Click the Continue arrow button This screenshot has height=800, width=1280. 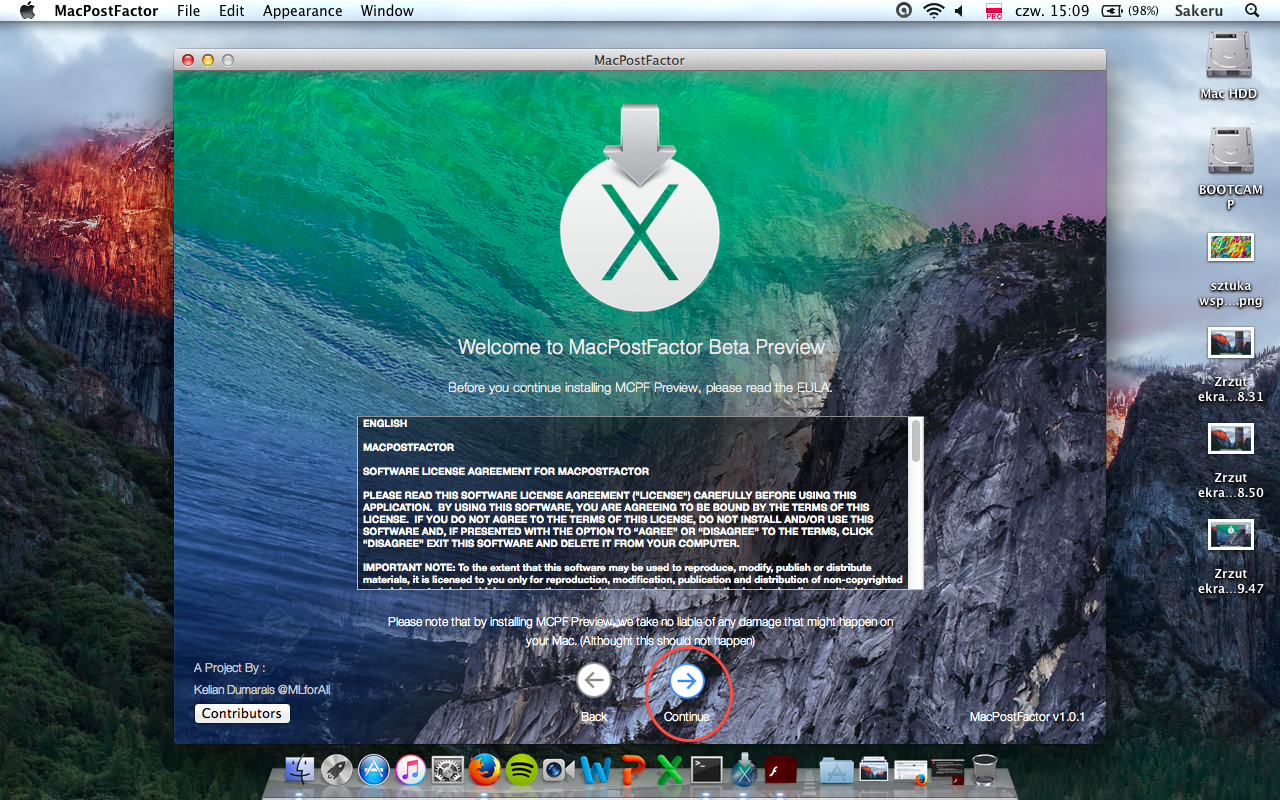point(686,681)
